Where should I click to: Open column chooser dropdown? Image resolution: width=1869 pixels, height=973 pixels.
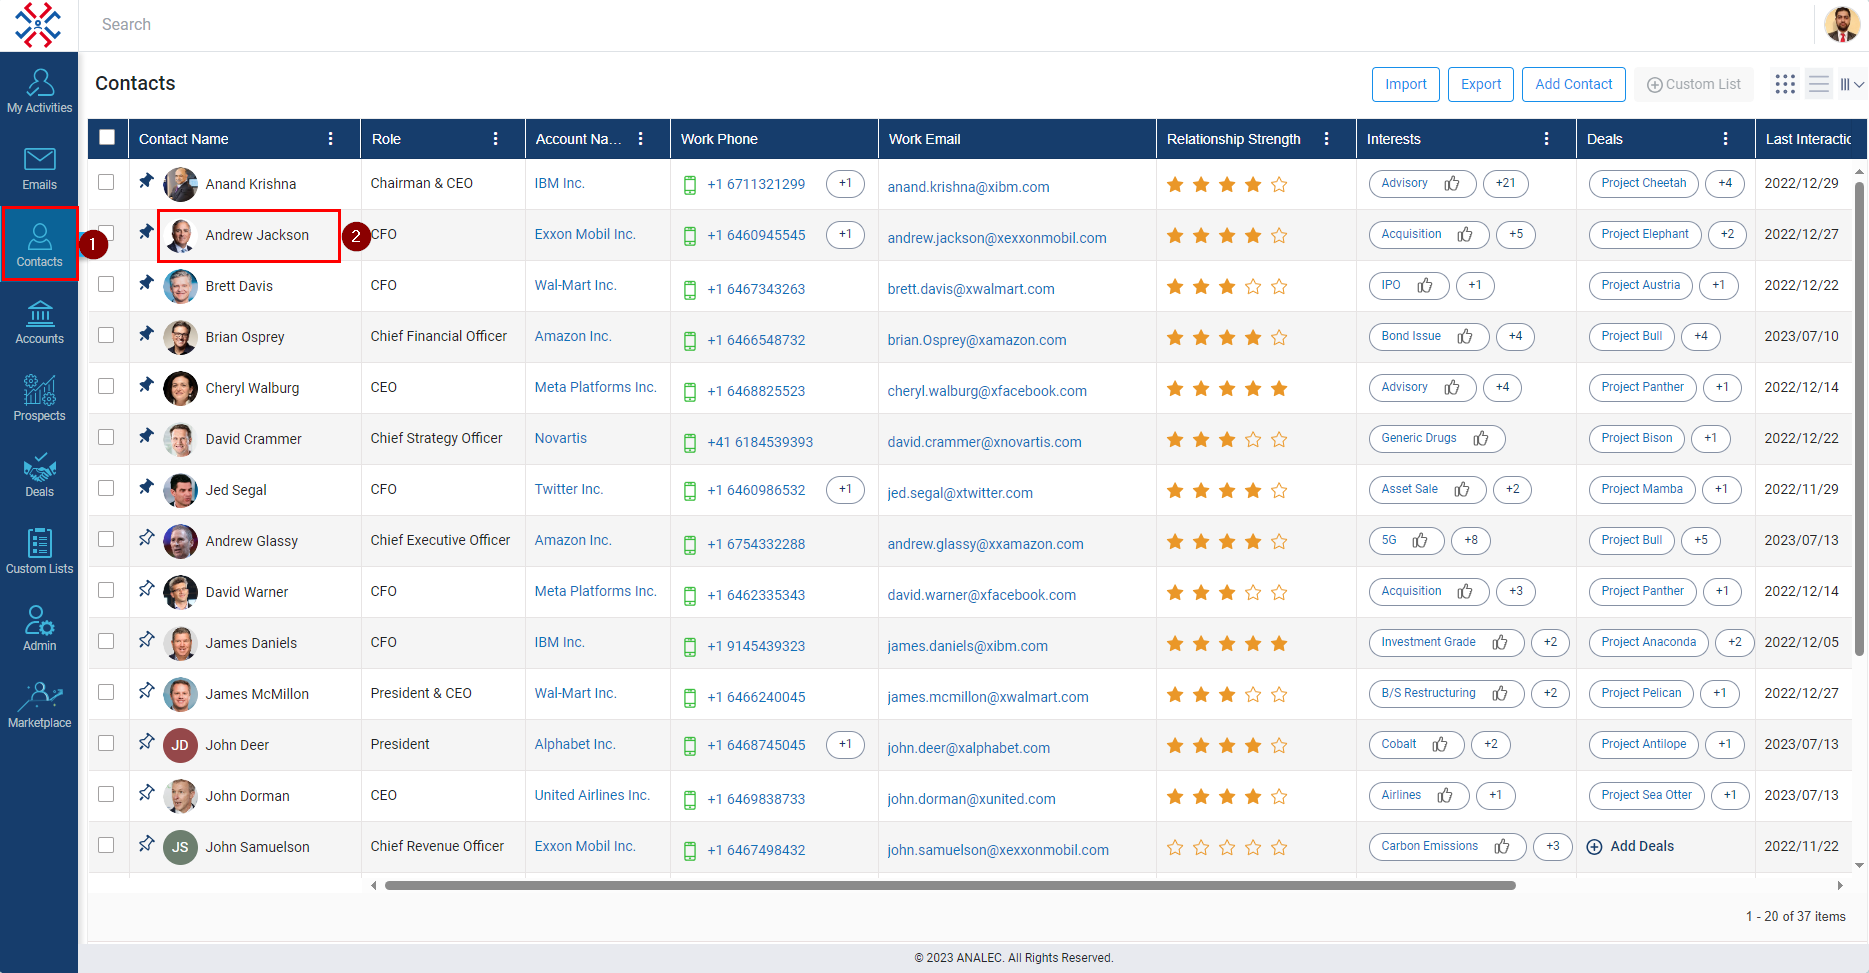pos(1852,84)
